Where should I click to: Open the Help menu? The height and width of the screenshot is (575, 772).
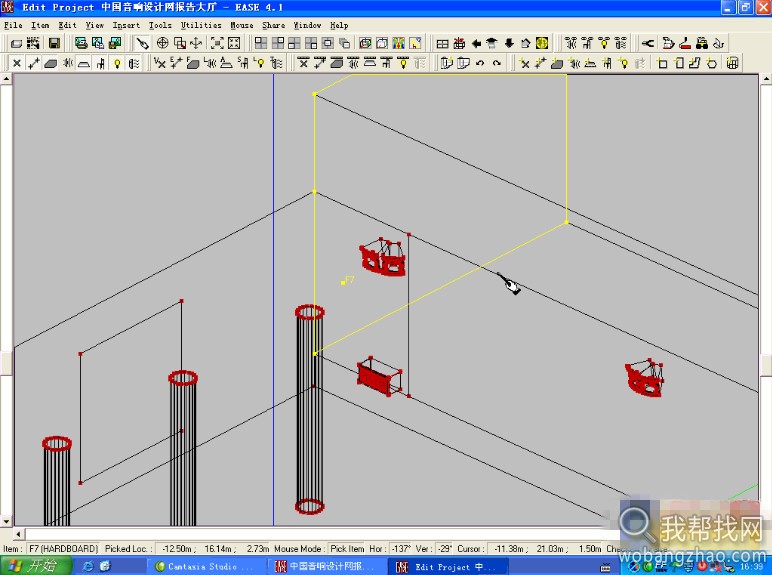[x=339, y=25]
